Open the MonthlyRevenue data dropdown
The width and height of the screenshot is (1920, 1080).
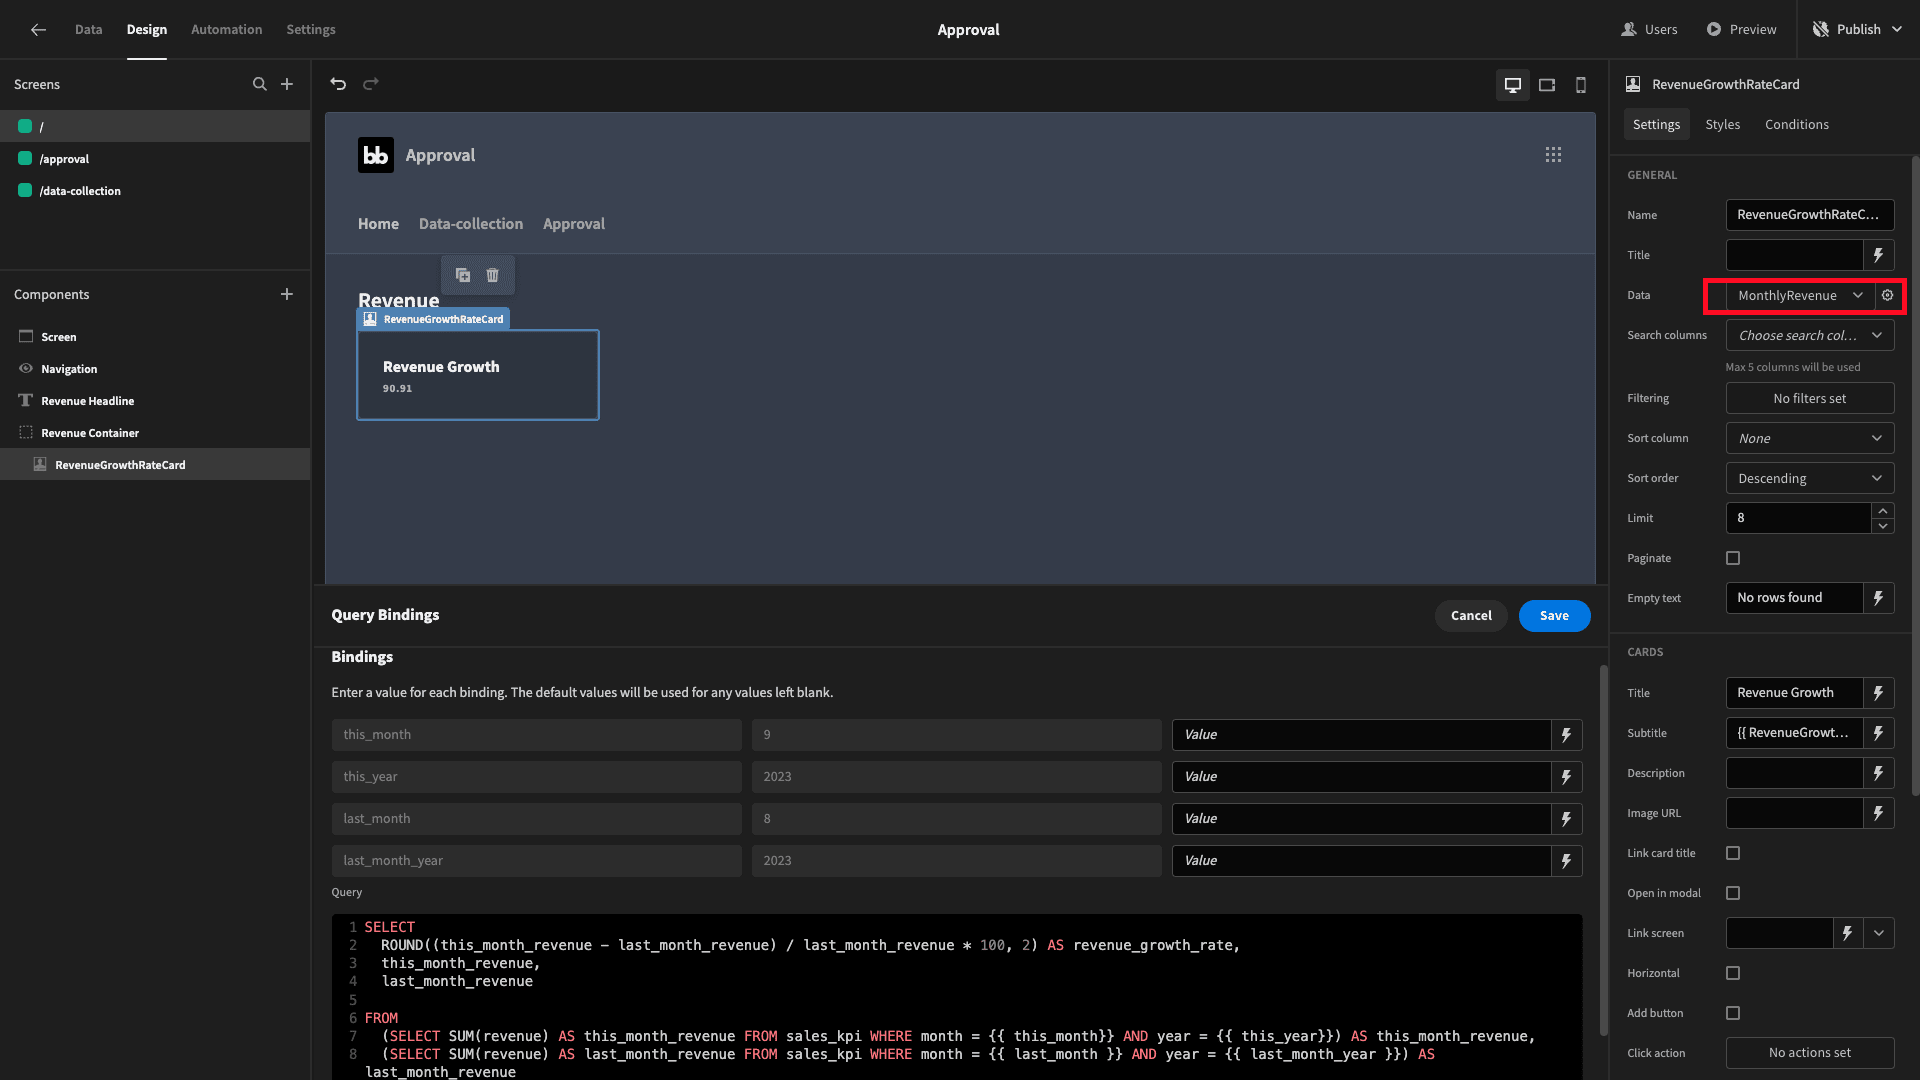(x=1800, y=295)
